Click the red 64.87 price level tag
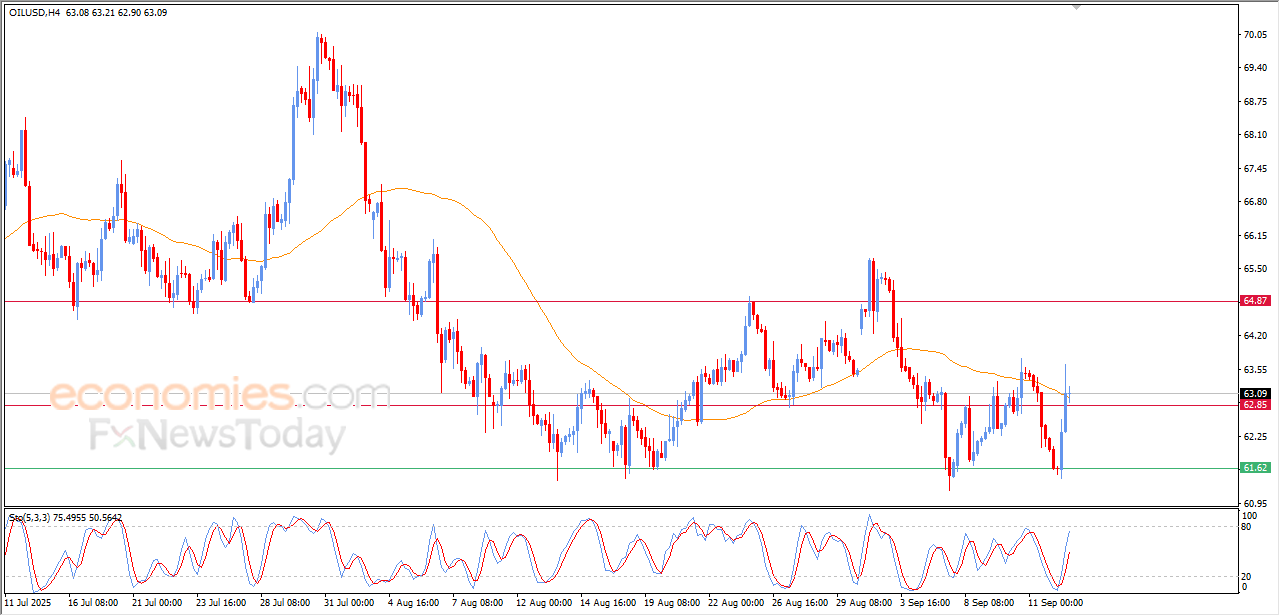 [1255, 300]
